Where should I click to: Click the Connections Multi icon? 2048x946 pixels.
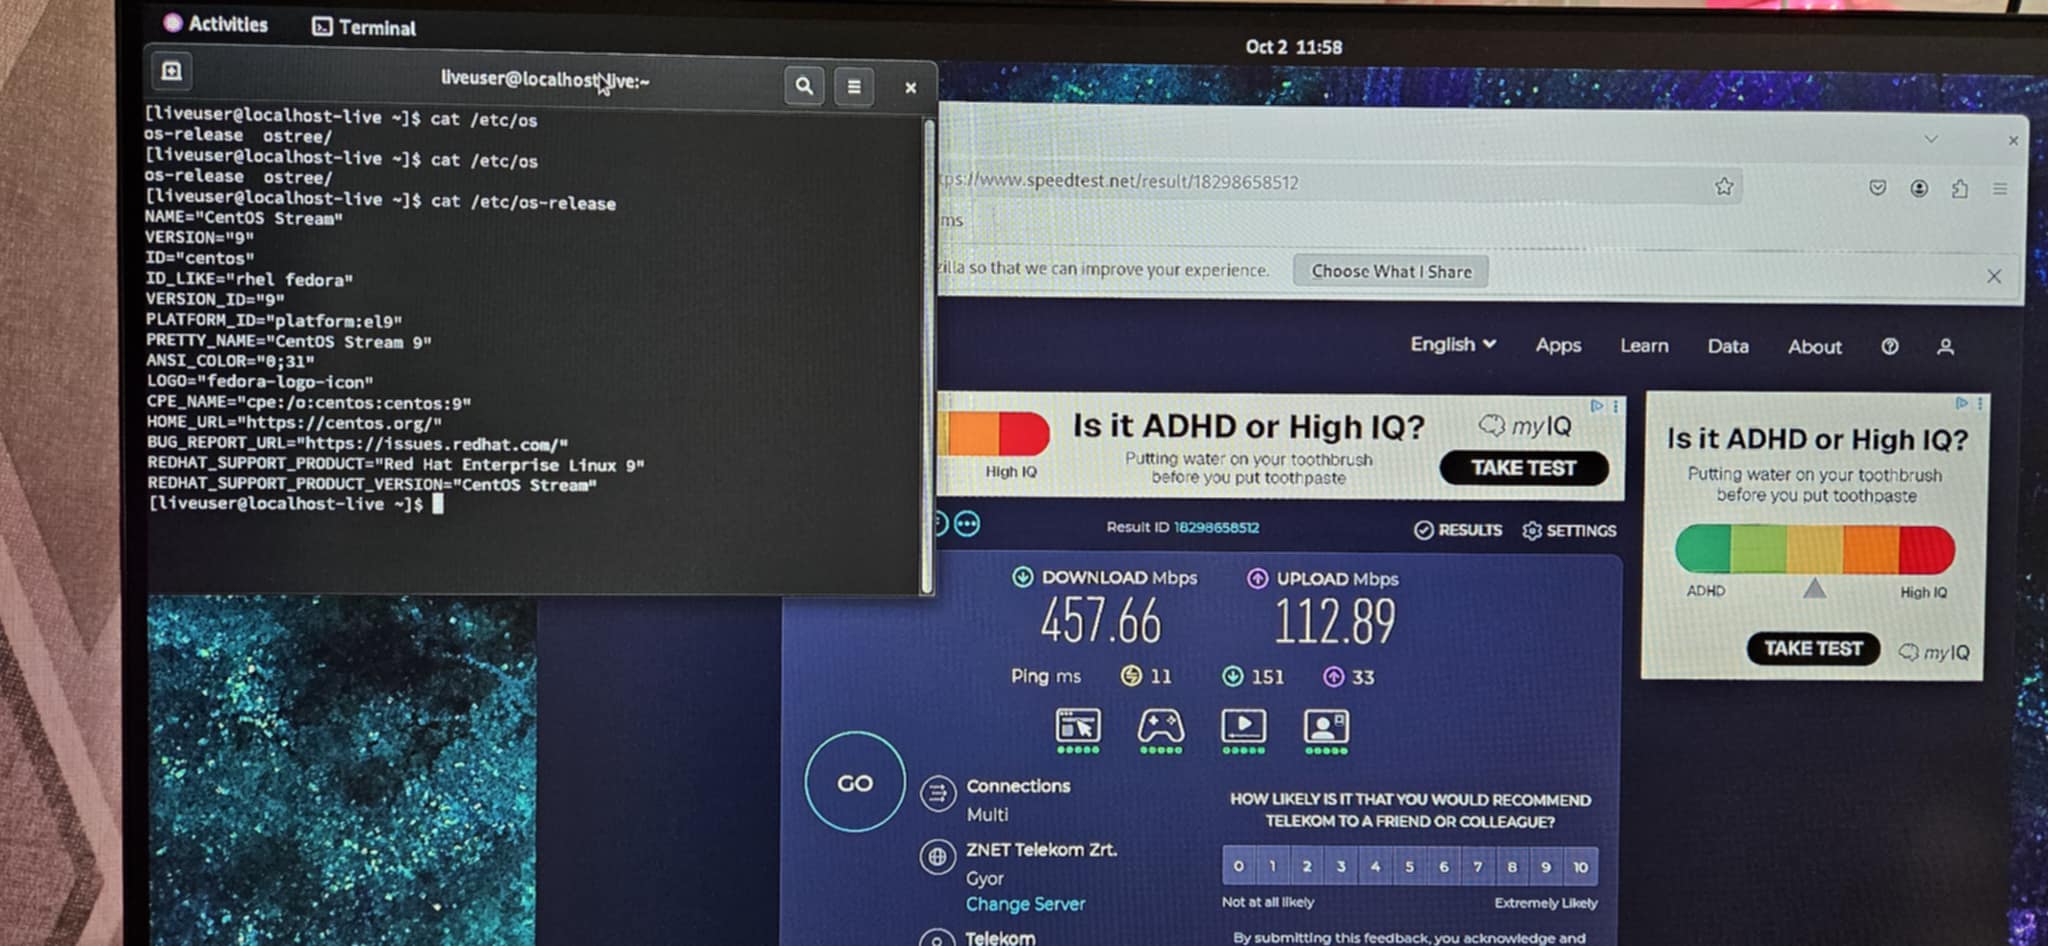pos(937,794)
